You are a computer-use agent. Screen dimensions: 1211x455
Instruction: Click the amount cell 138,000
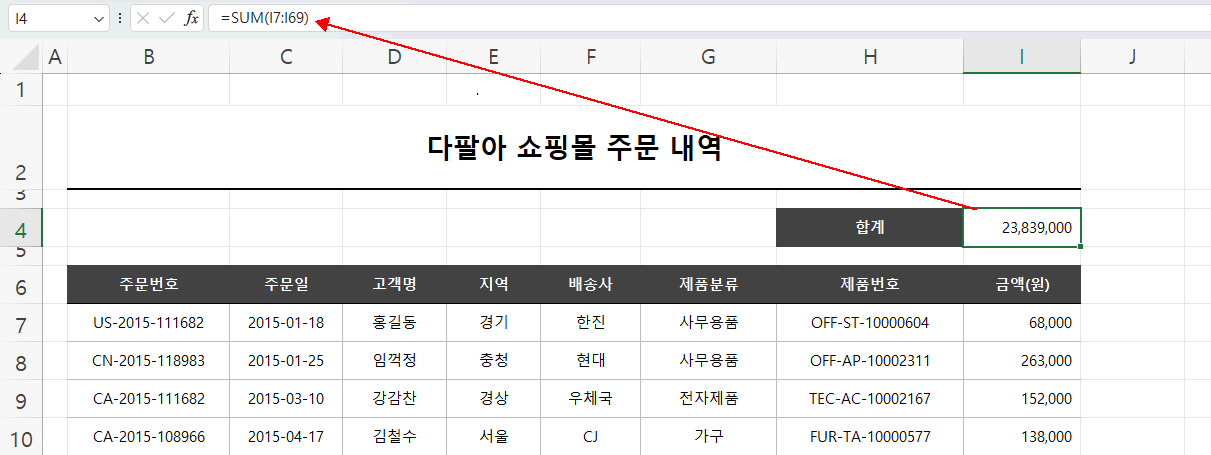pos(1022,437)
